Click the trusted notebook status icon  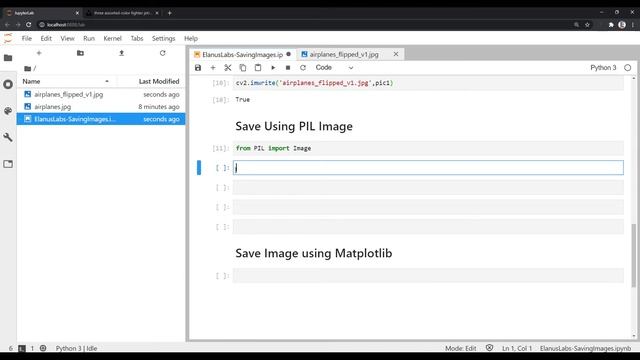click(x=489, y=348)
